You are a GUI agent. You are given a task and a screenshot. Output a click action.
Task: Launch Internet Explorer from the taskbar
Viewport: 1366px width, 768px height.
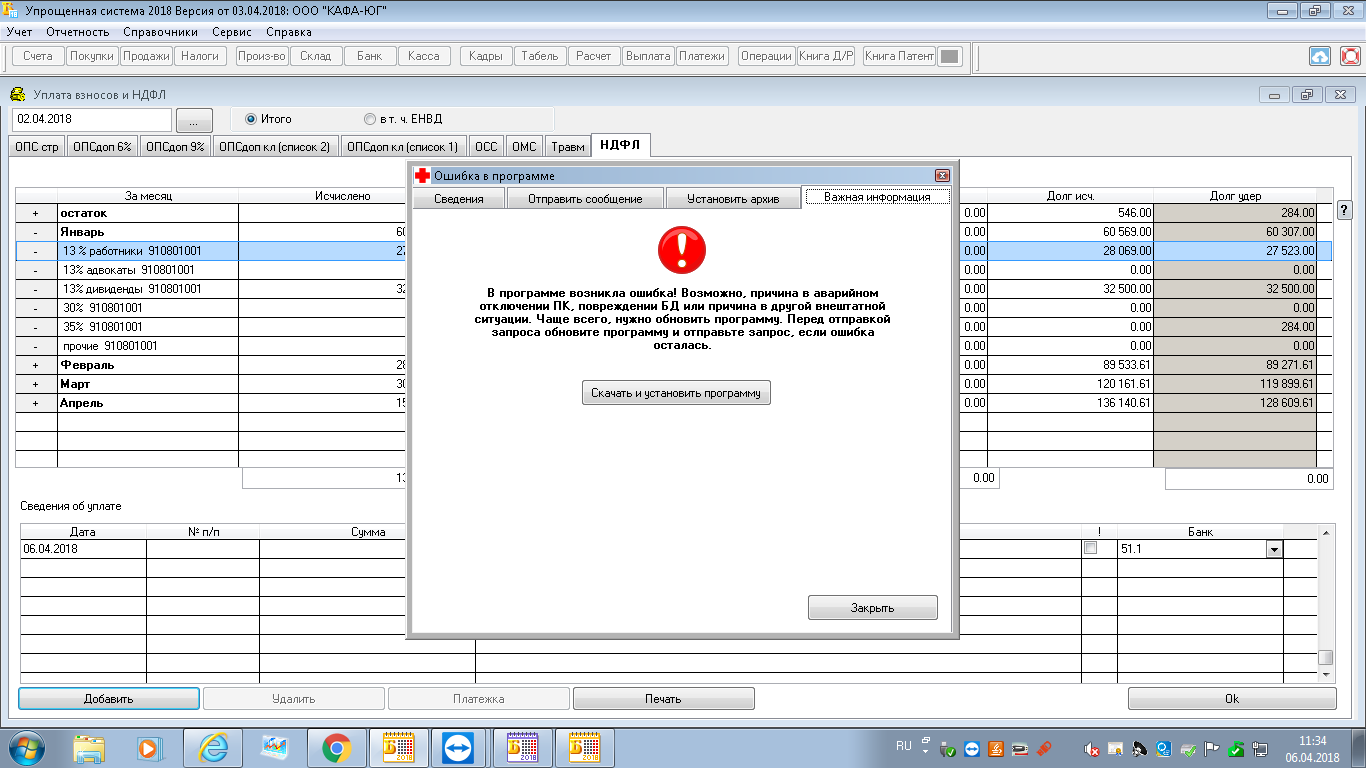click(x=212, y=748)
